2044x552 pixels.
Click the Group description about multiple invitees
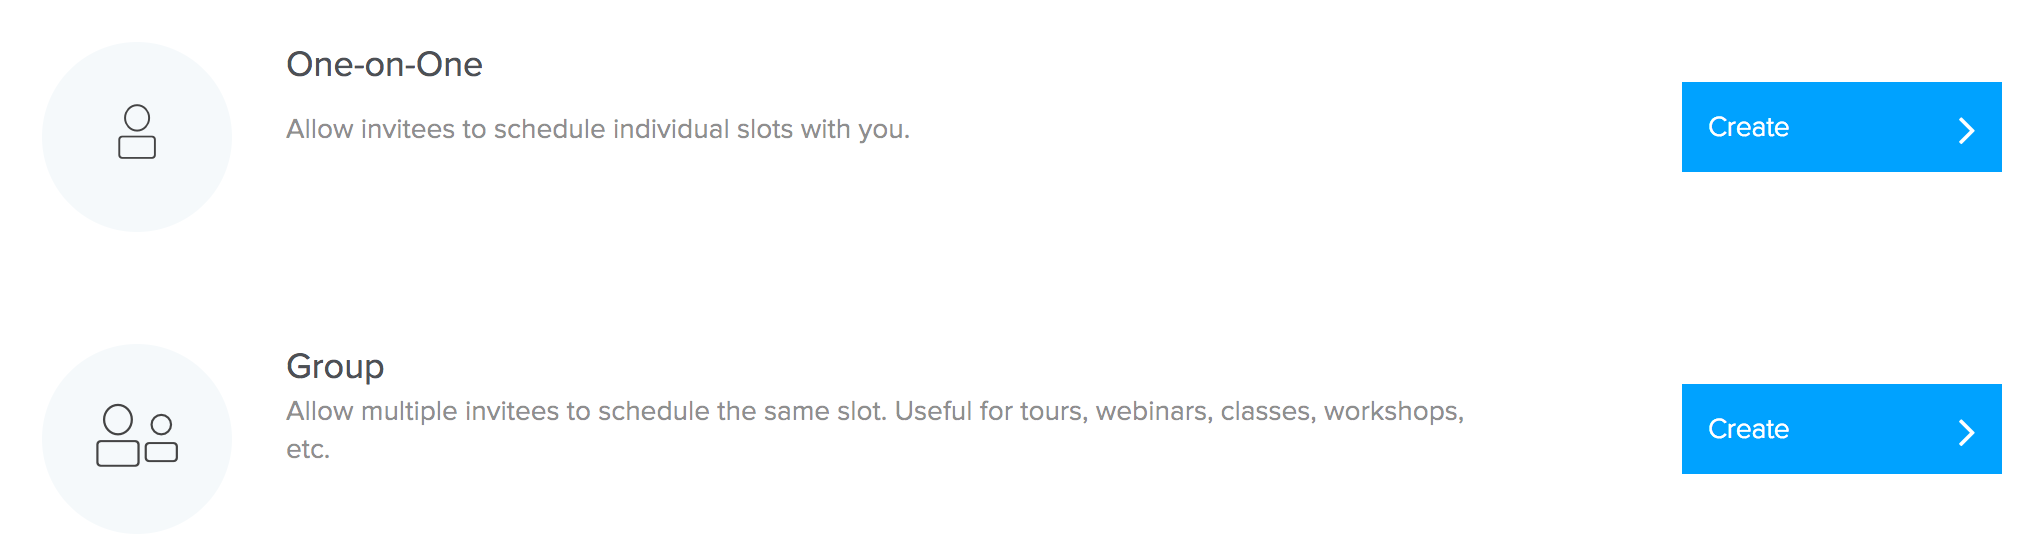[x=875, y=430]
